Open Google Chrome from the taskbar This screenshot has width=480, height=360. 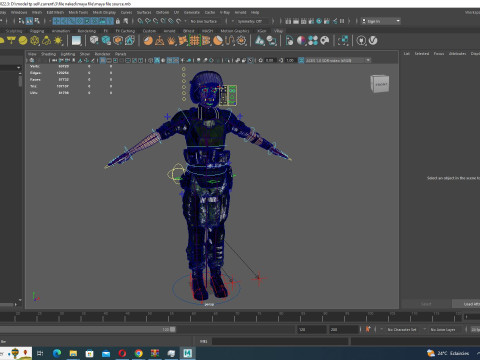coord(139,353)
